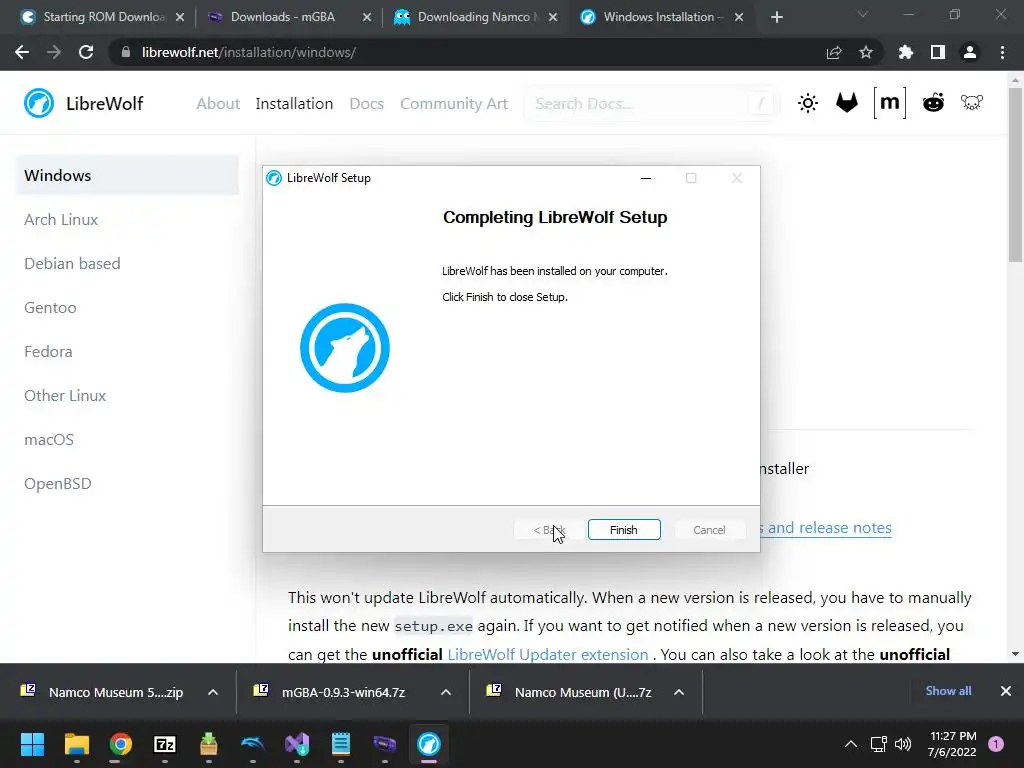
Task: Open Docs in the navbar
Action: 366,103
